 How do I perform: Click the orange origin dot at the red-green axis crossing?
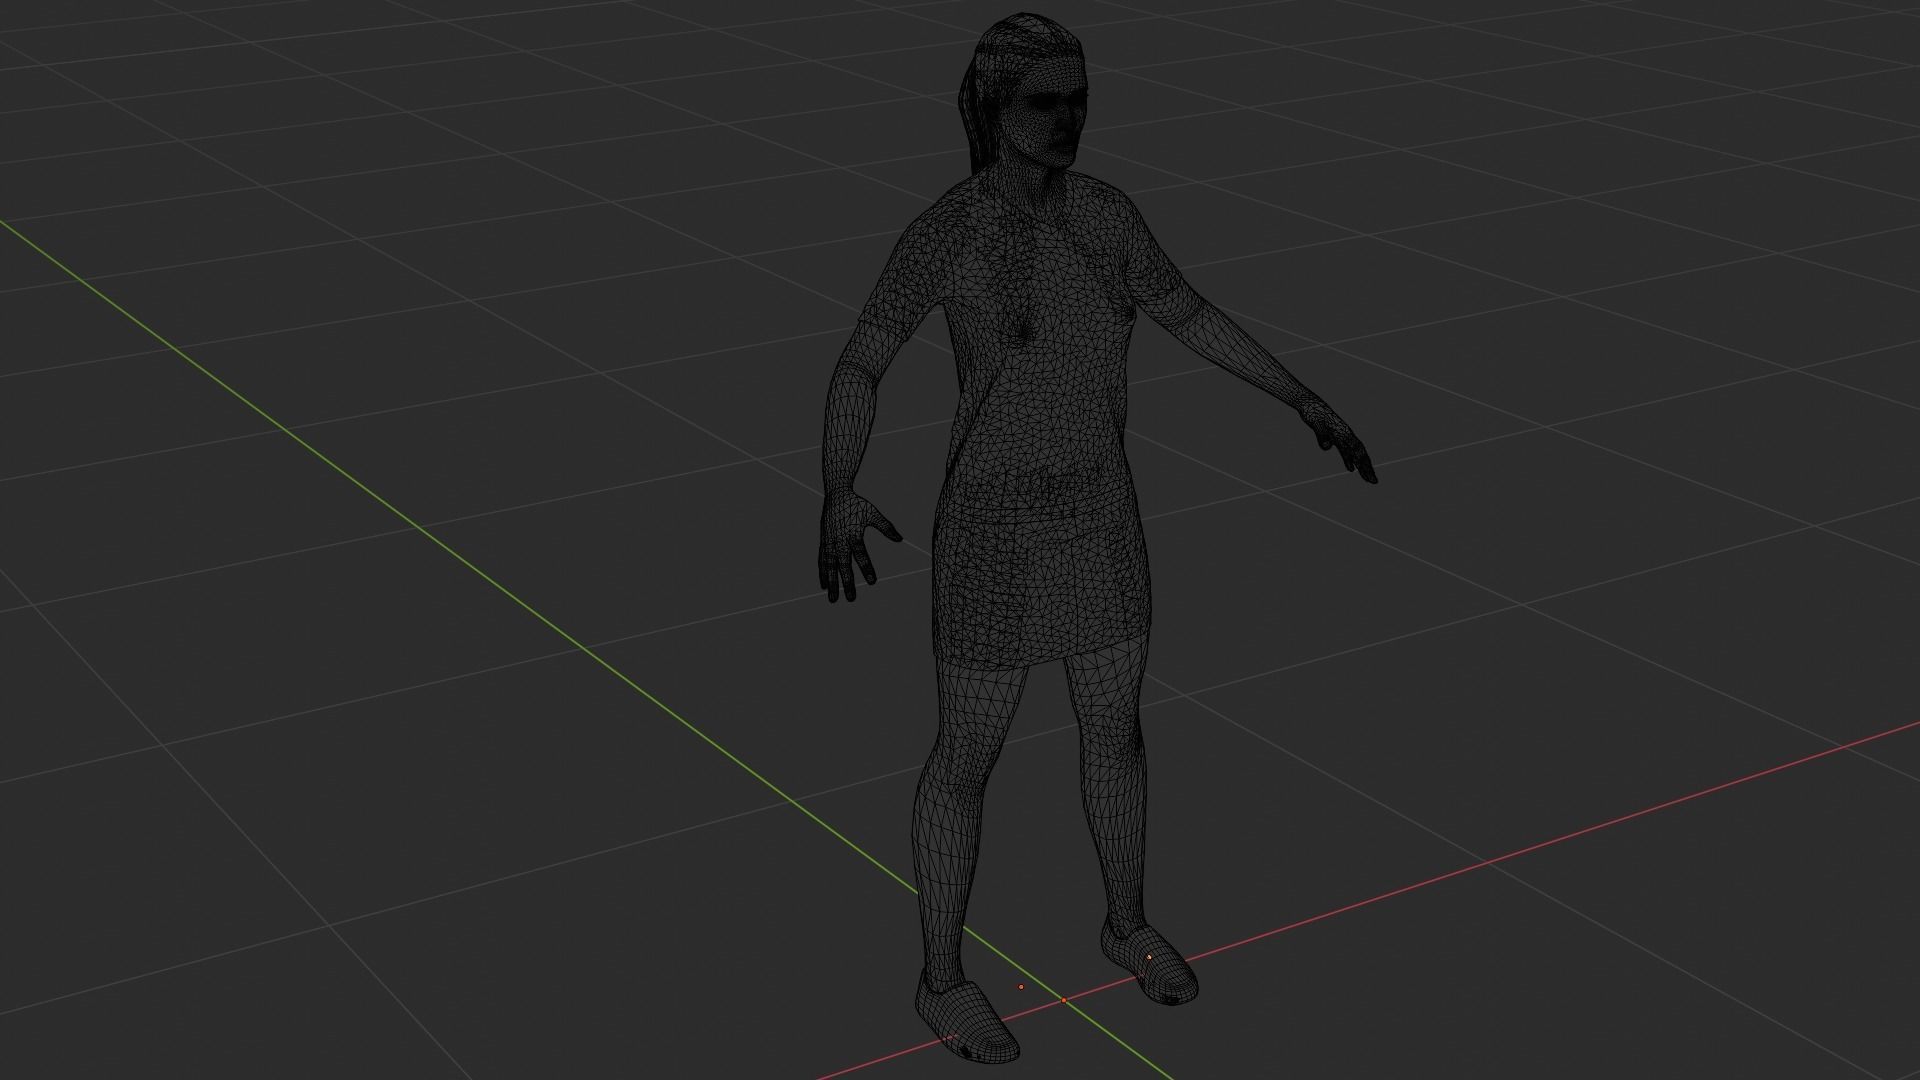[1064, 1000]
